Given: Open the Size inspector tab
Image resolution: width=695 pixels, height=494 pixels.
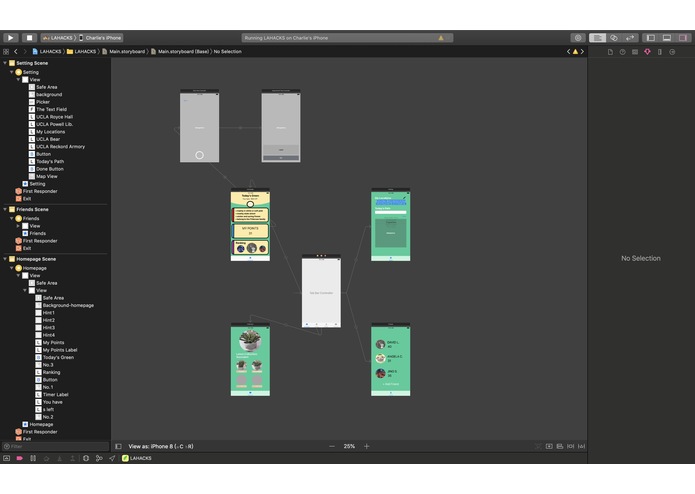Looking at the screenshot, I should point(660,52).
